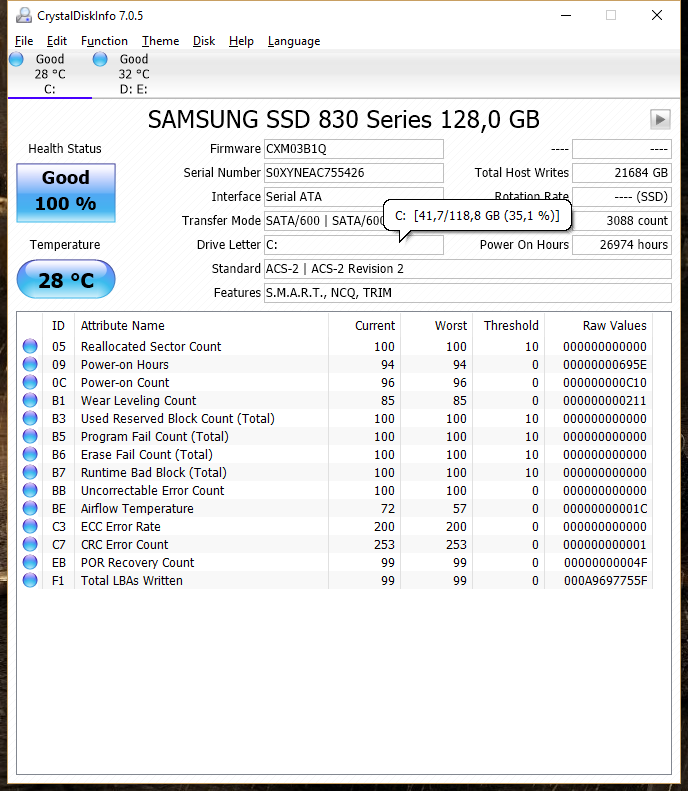Viewport: 688px width, 791px height.
Task: Open the Edit menu
Action: point(56,41)
